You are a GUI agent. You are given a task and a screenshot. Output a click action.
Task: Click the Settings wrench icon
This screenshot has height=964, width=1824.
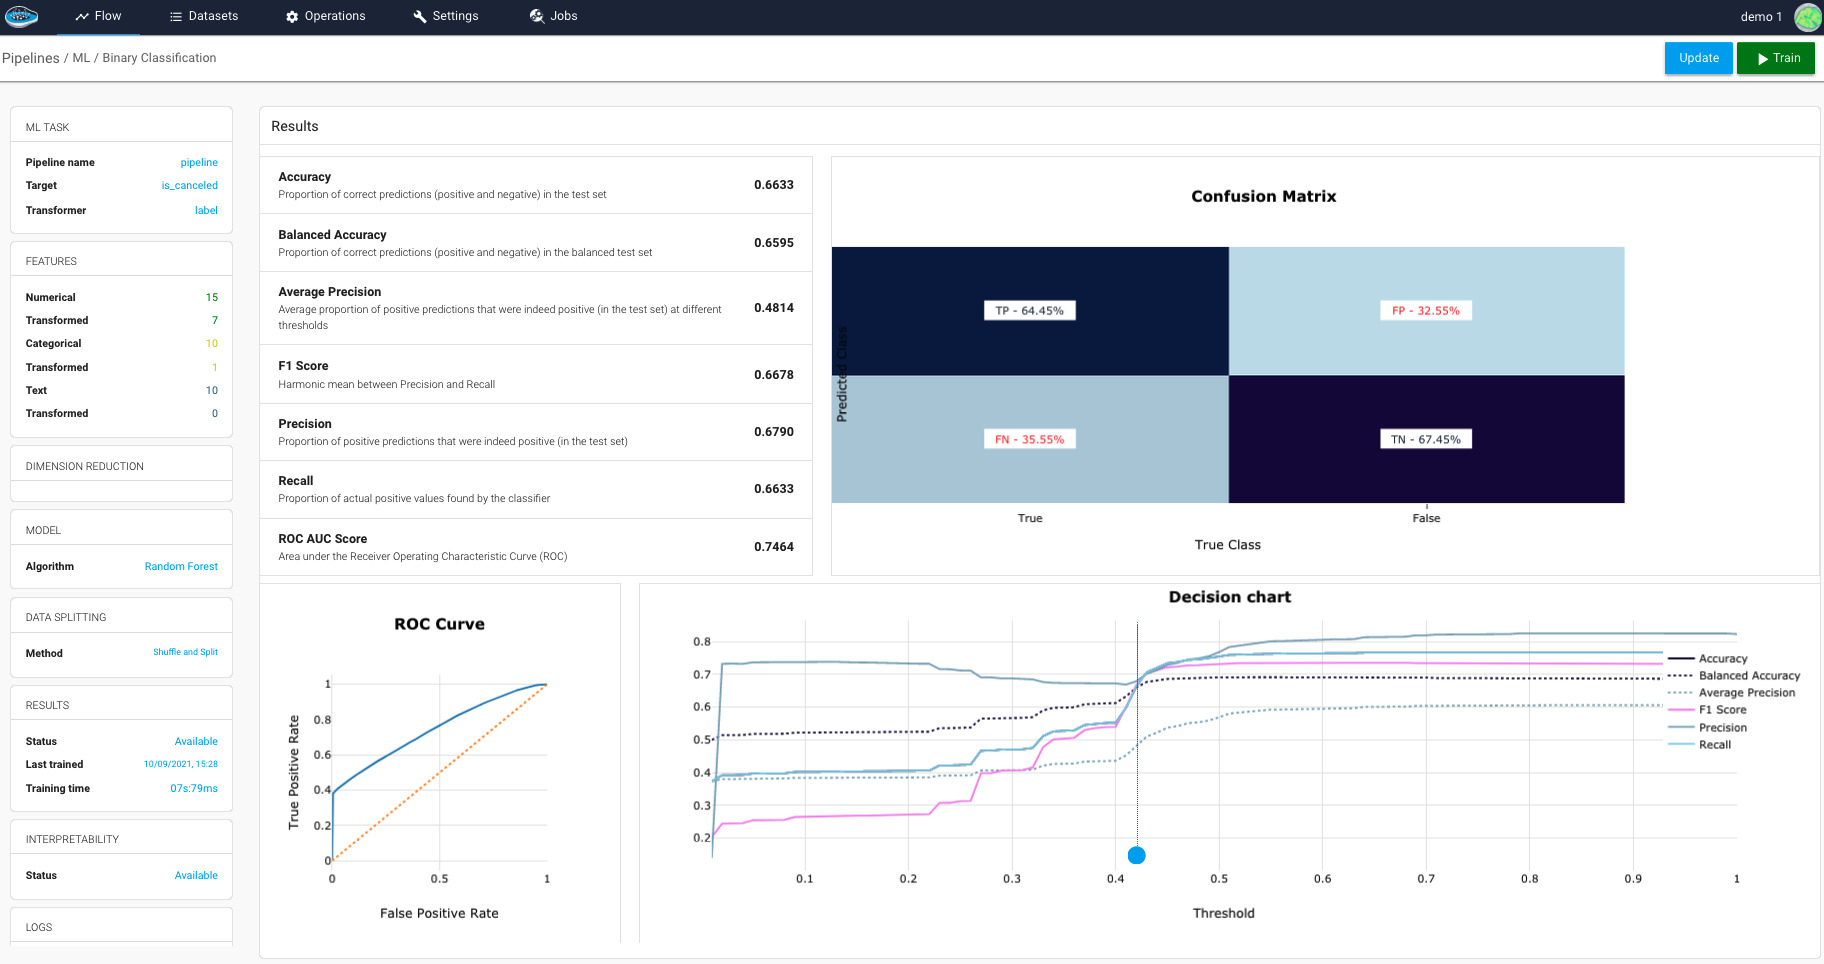tap(420, 16)
